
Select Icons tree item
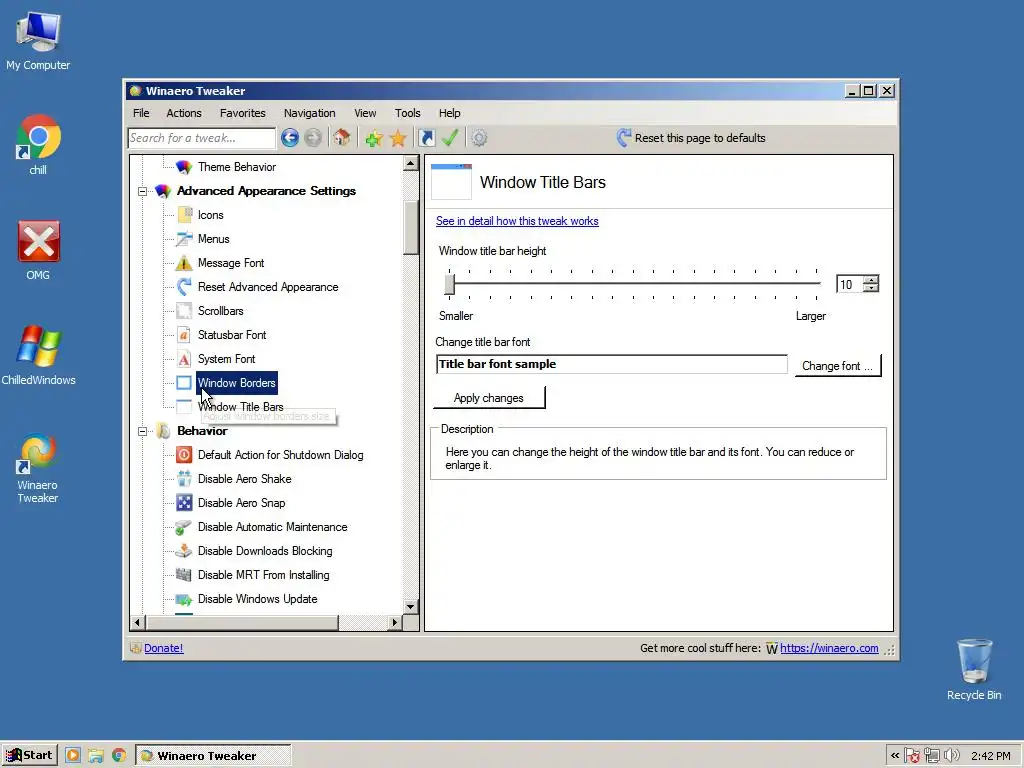(210, 215)
